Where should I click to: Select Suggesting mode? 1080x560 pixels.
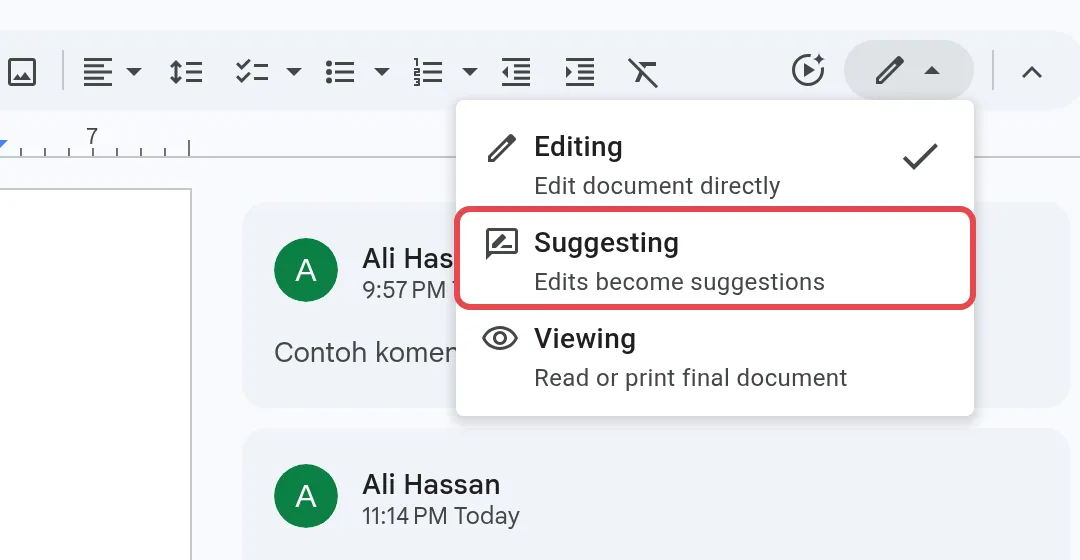715,257
